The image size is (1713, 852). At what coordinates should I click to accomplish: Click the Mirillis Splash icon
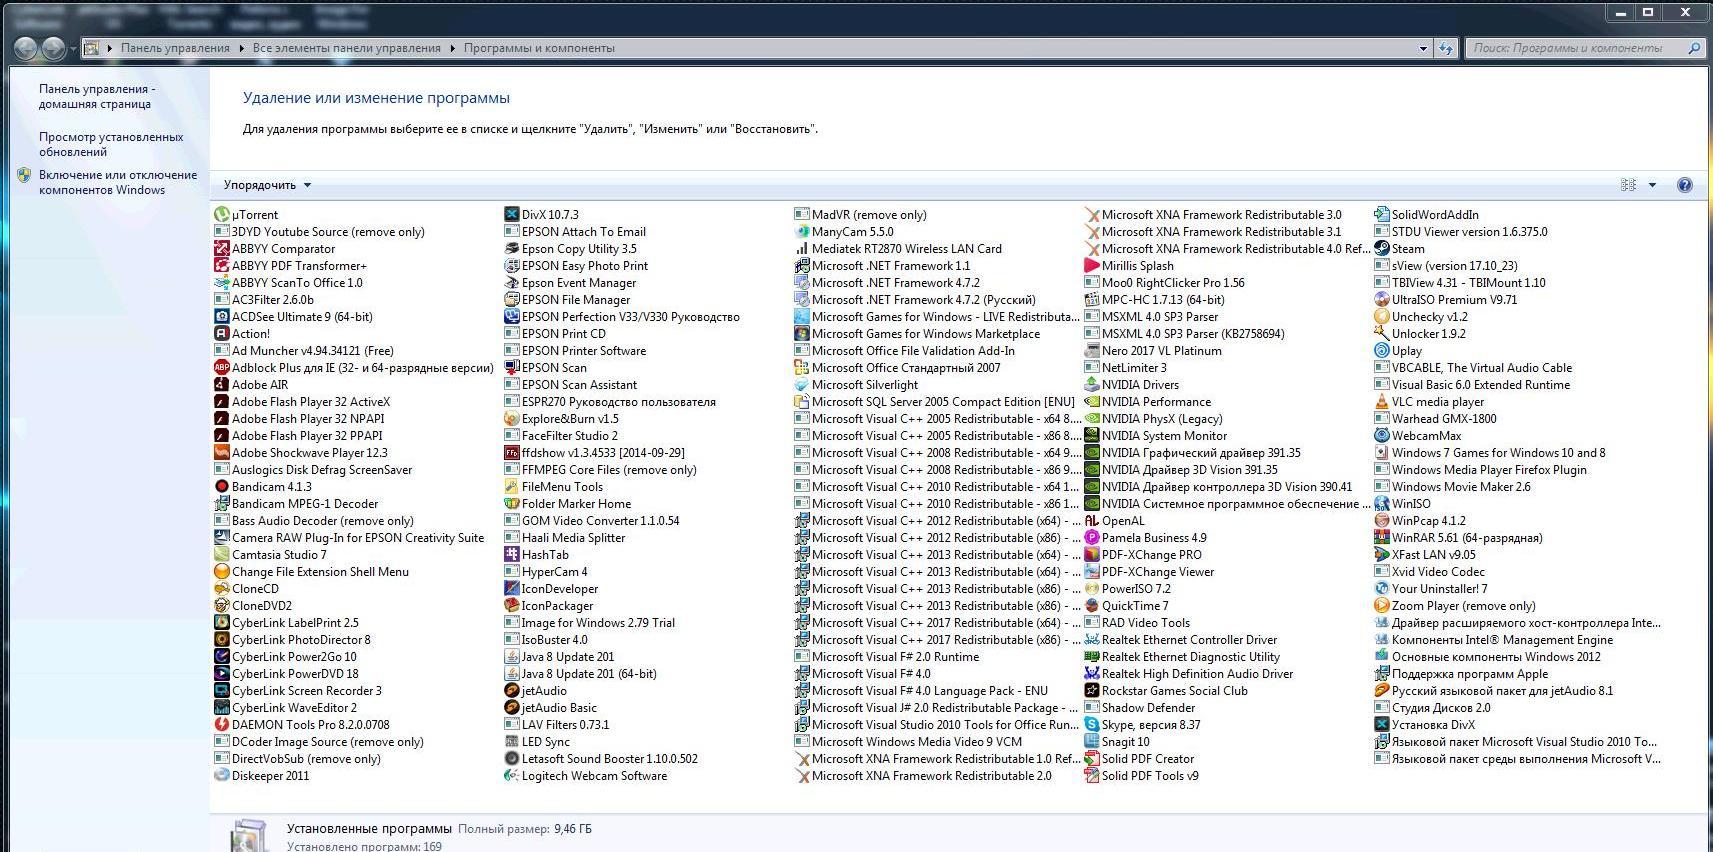(1092, 265)
